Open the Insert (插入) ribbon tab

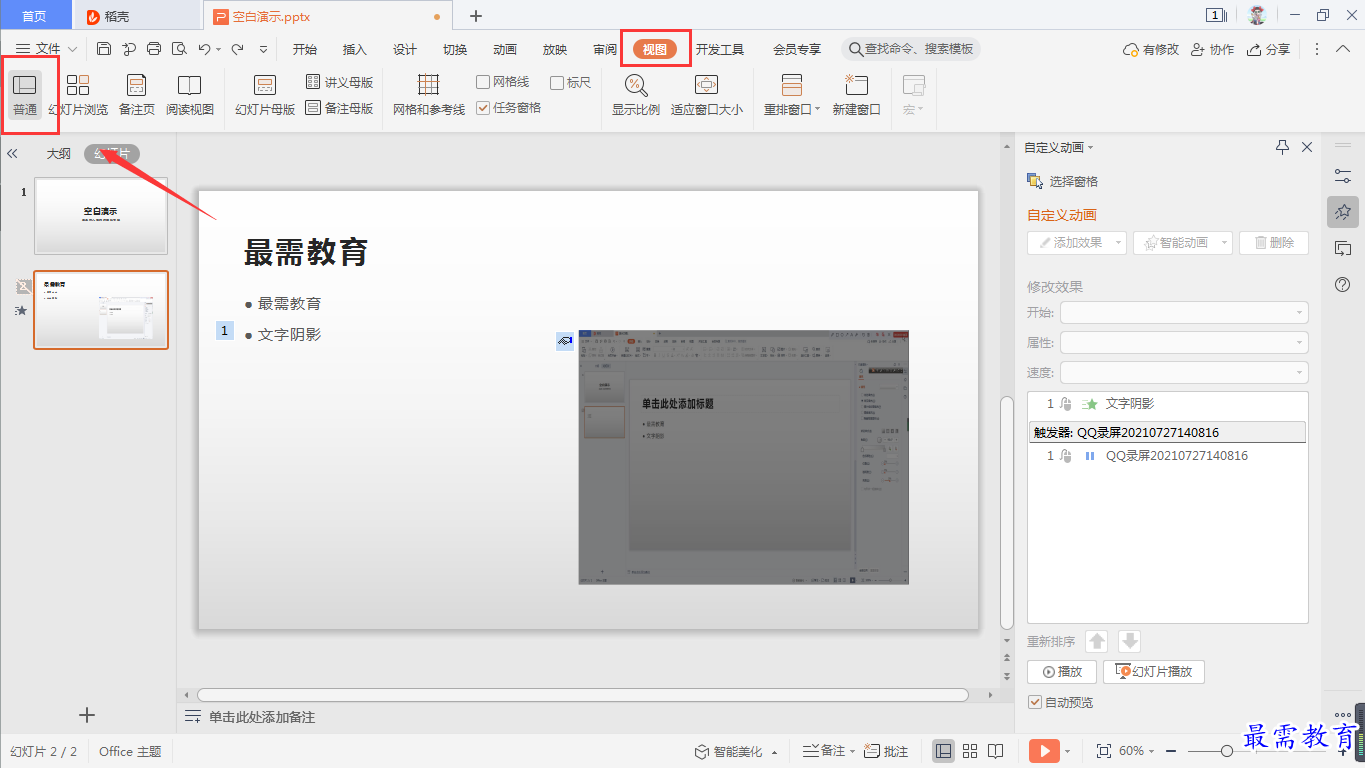[355, 49]
